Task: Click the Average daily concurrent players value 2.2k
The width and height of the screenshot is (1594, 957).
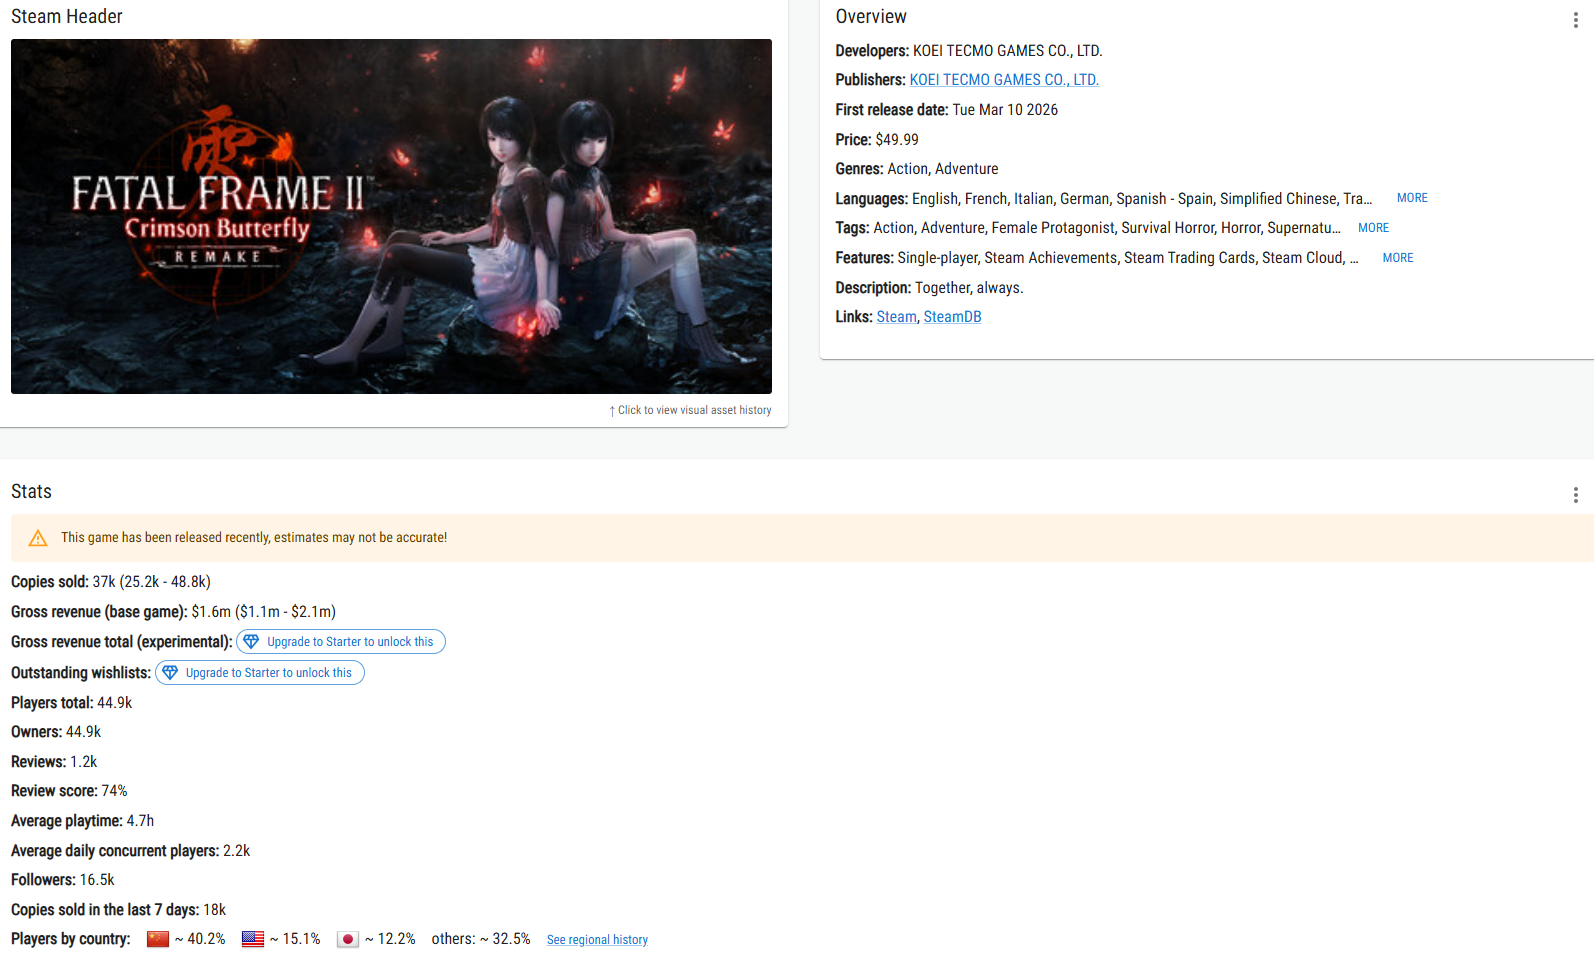Action: coord(237,851)
